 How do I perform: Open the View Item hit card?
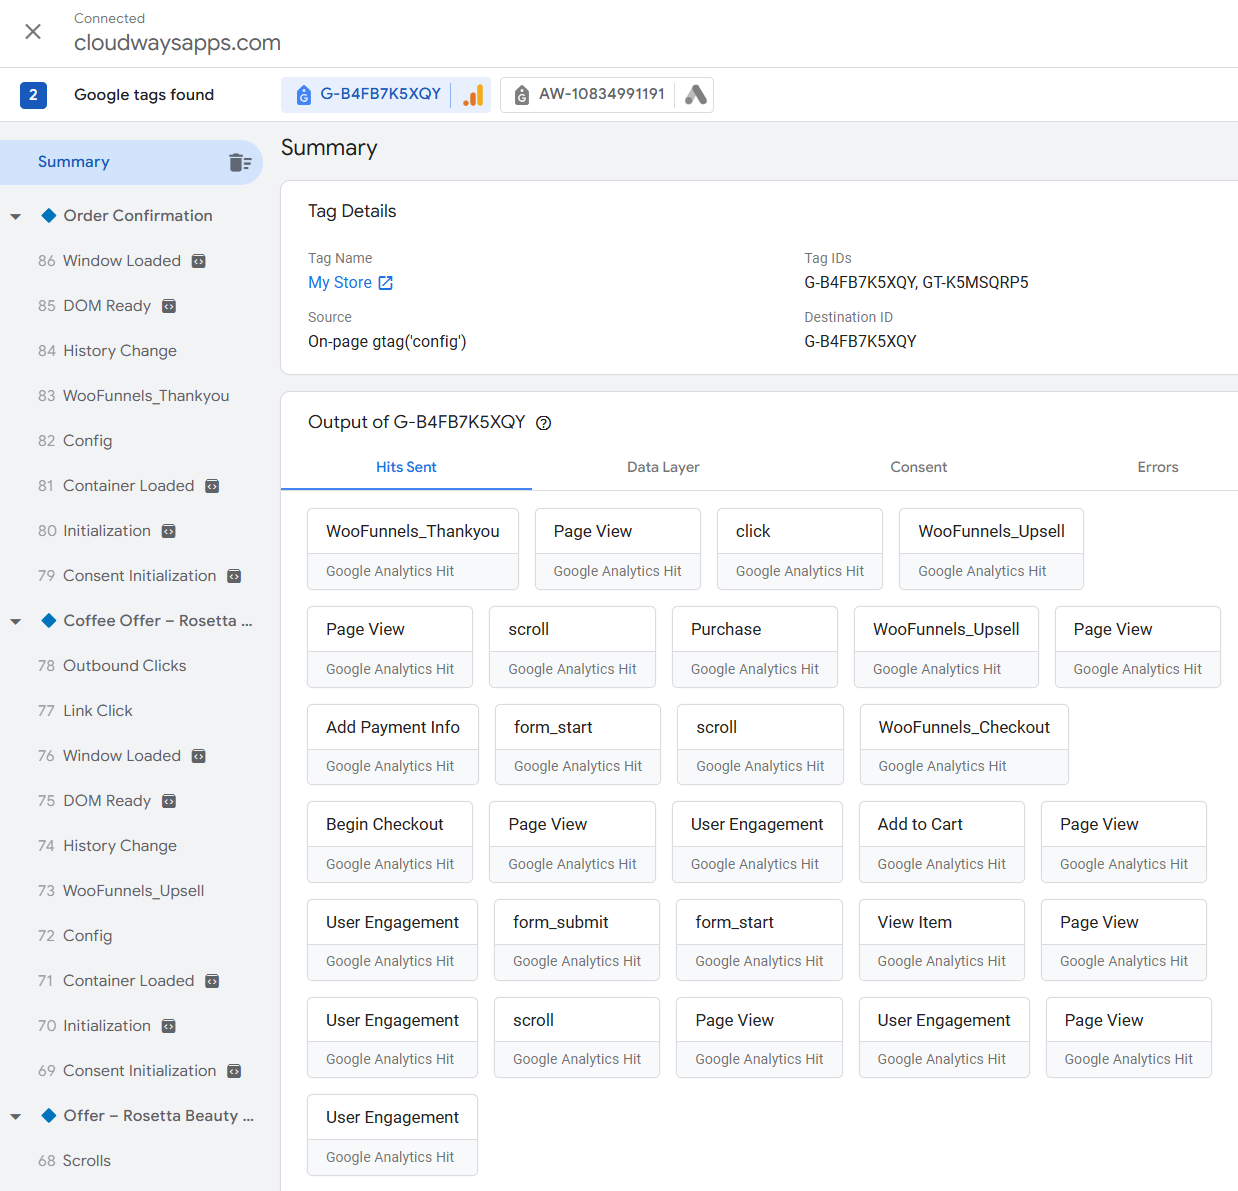[942, 940]
